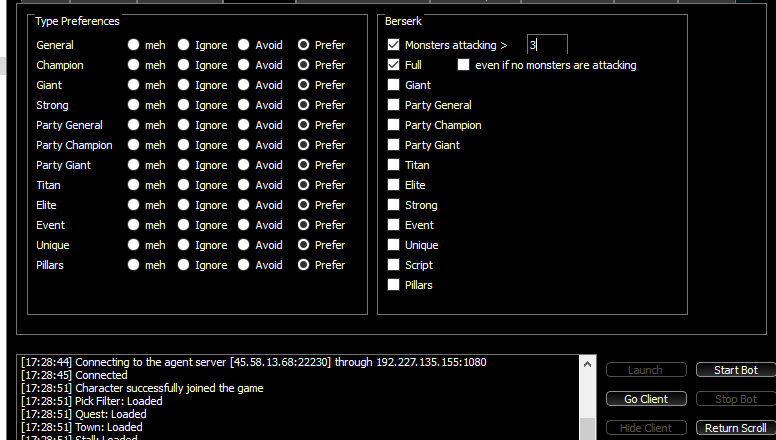
Task: Click the Go Client button
Action: point(646,399)
